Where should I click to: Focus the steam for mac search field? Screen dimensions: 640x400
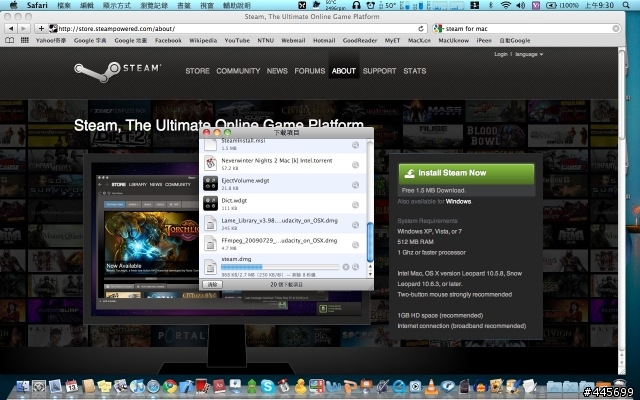coord(527,29)
